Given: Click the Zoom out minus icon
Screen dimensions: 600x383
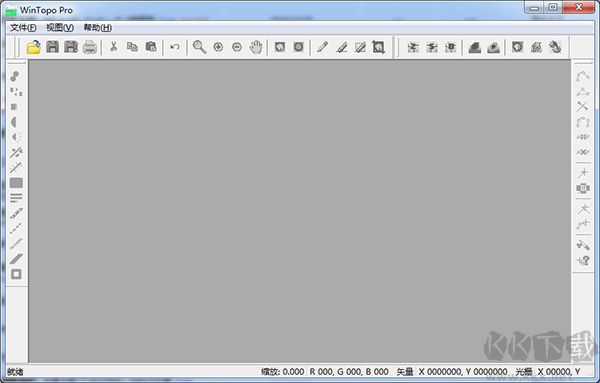Looking at the screenshot, I should coord(237,47).
